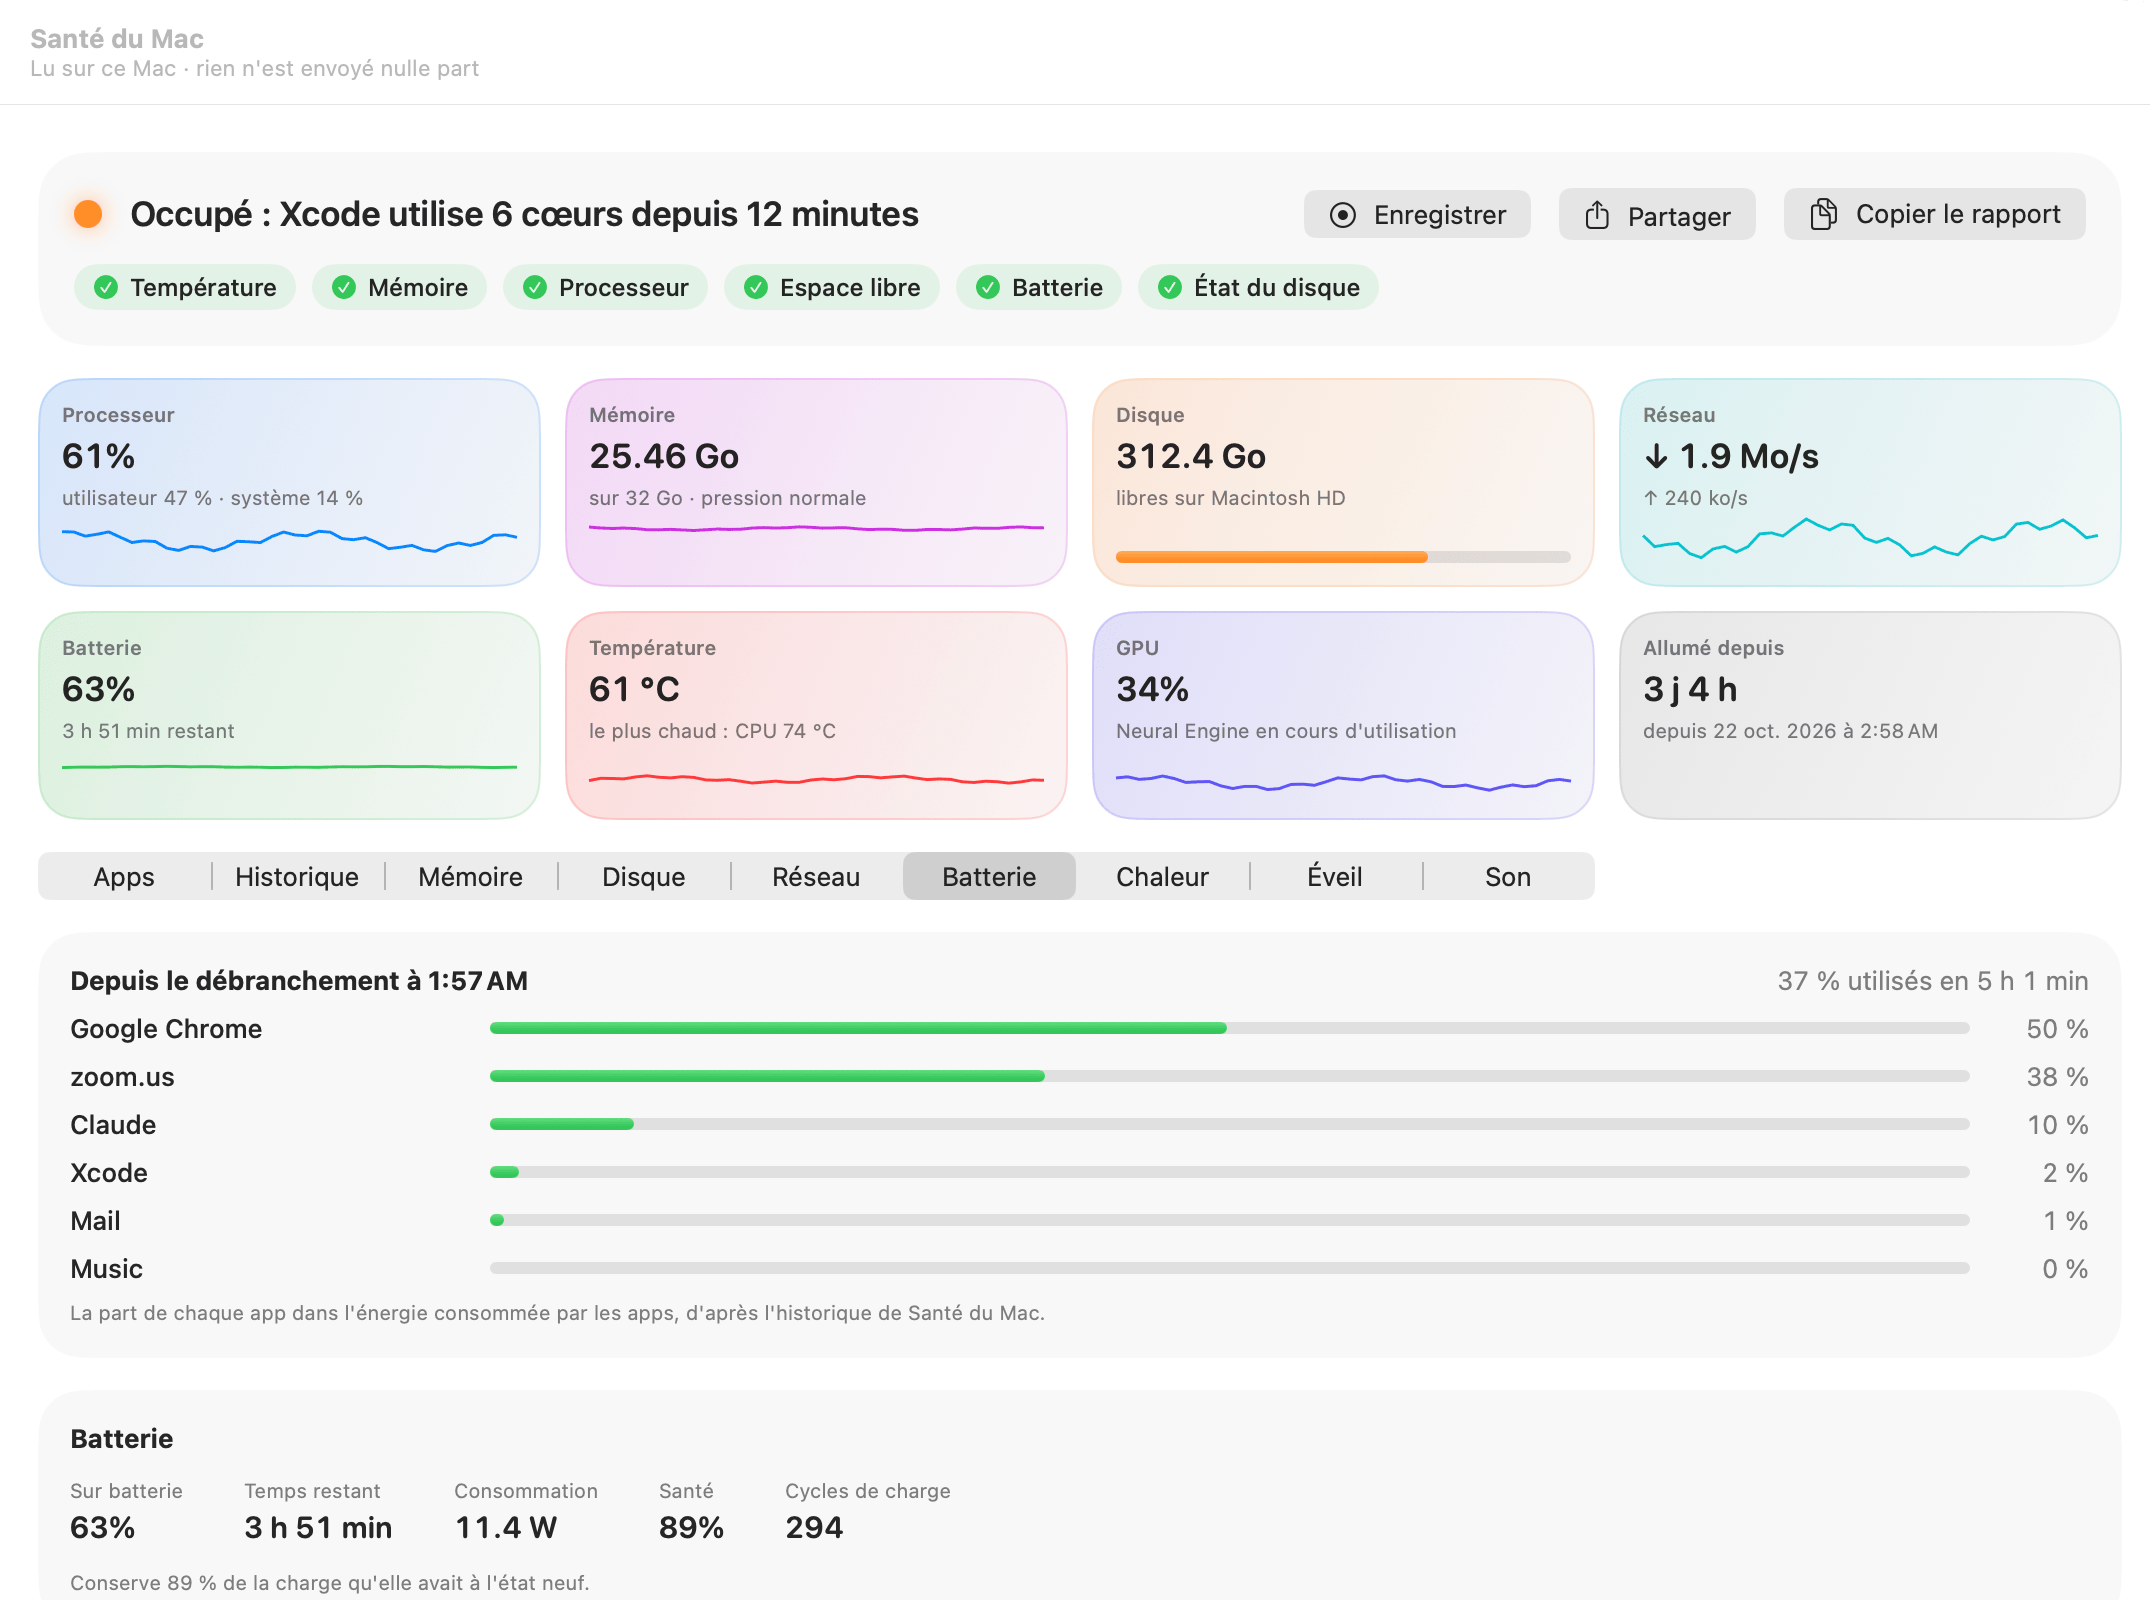Open the Disque tab
The height and width of the screenshot is (1600, 2150).
click(x=644, y=877)
